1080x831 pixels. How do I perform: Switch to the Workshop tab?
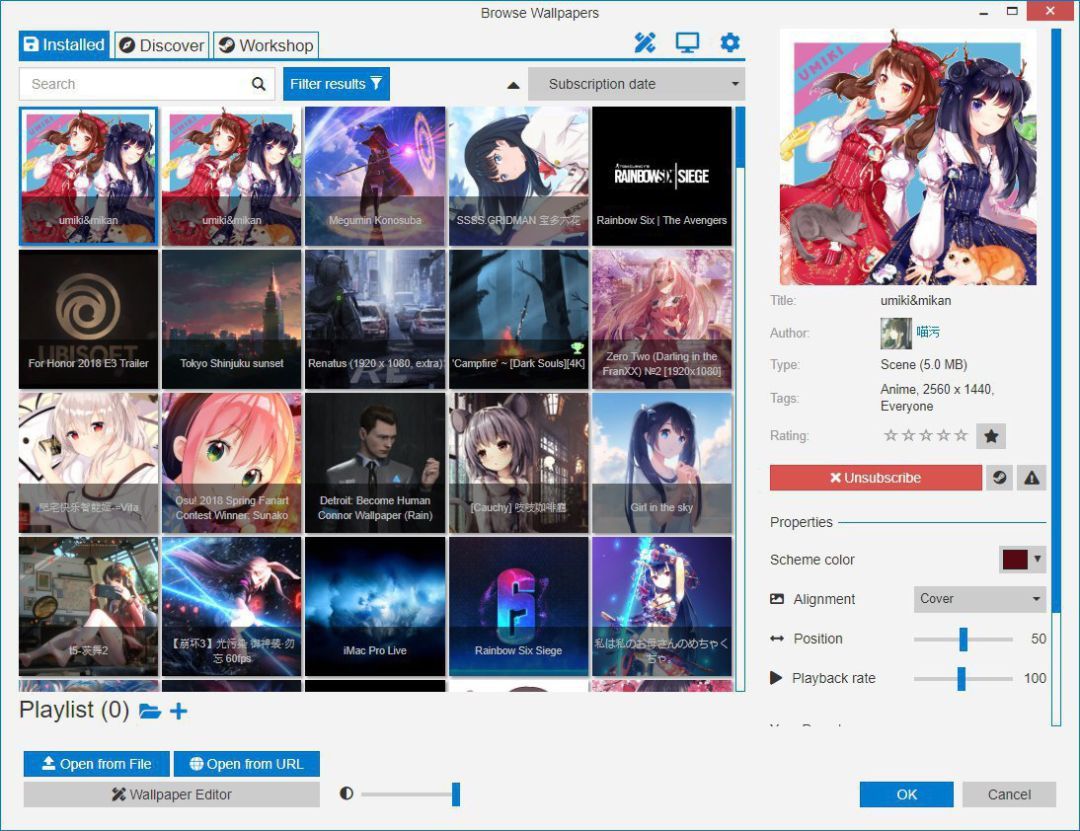[x=266, y=45]
